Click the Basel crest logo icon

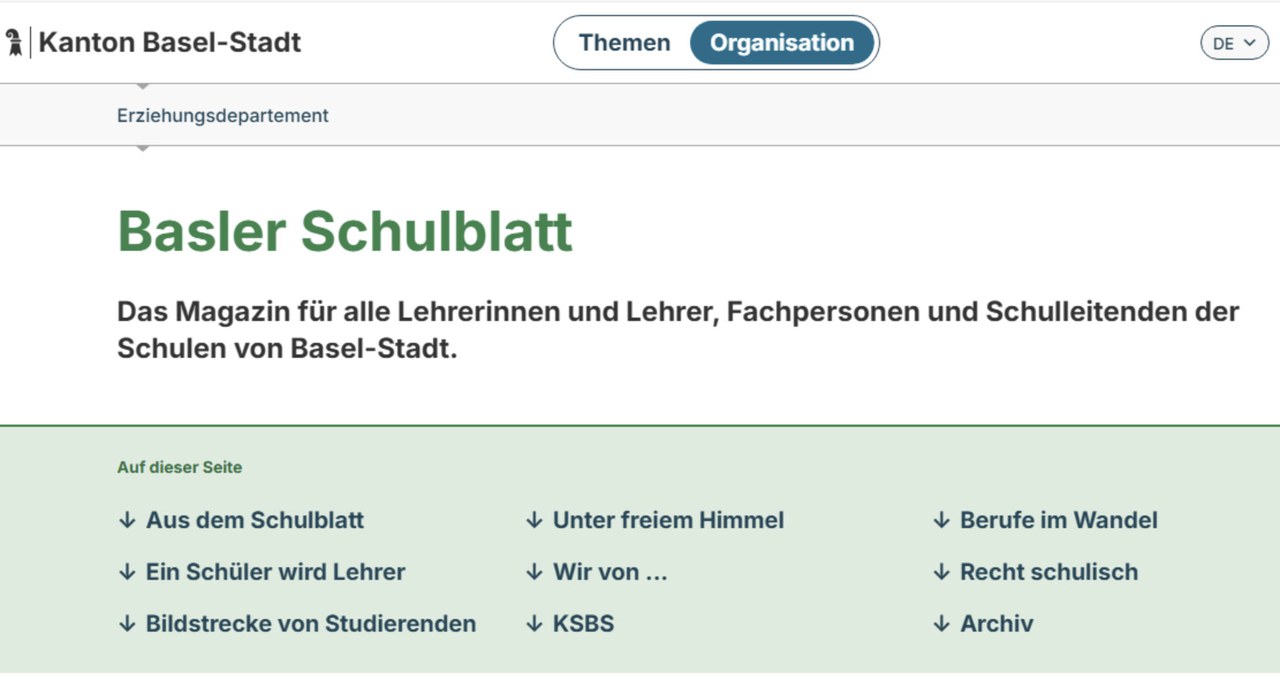[14, 43]
